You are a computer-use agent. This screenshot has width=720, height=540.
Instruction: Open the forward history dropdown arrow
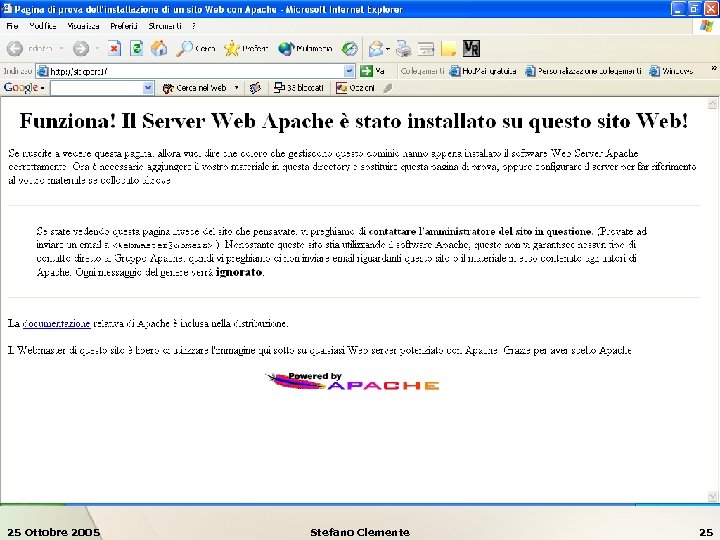tap(97, 48)
